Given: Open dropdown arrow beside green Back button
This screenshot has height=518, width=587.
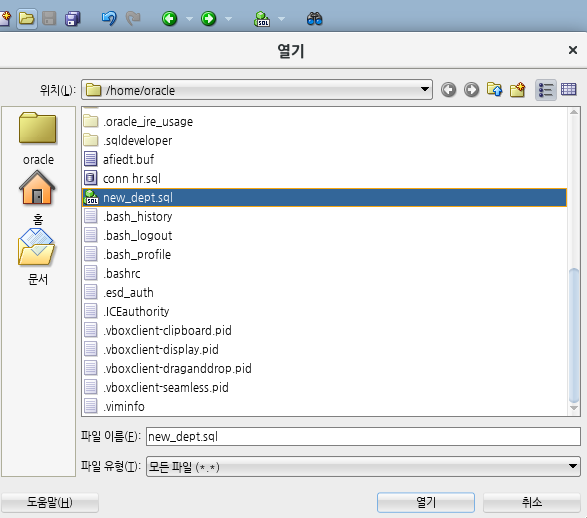Looking at the screenshot, I should pyautogui.click(x=189, y=19).
